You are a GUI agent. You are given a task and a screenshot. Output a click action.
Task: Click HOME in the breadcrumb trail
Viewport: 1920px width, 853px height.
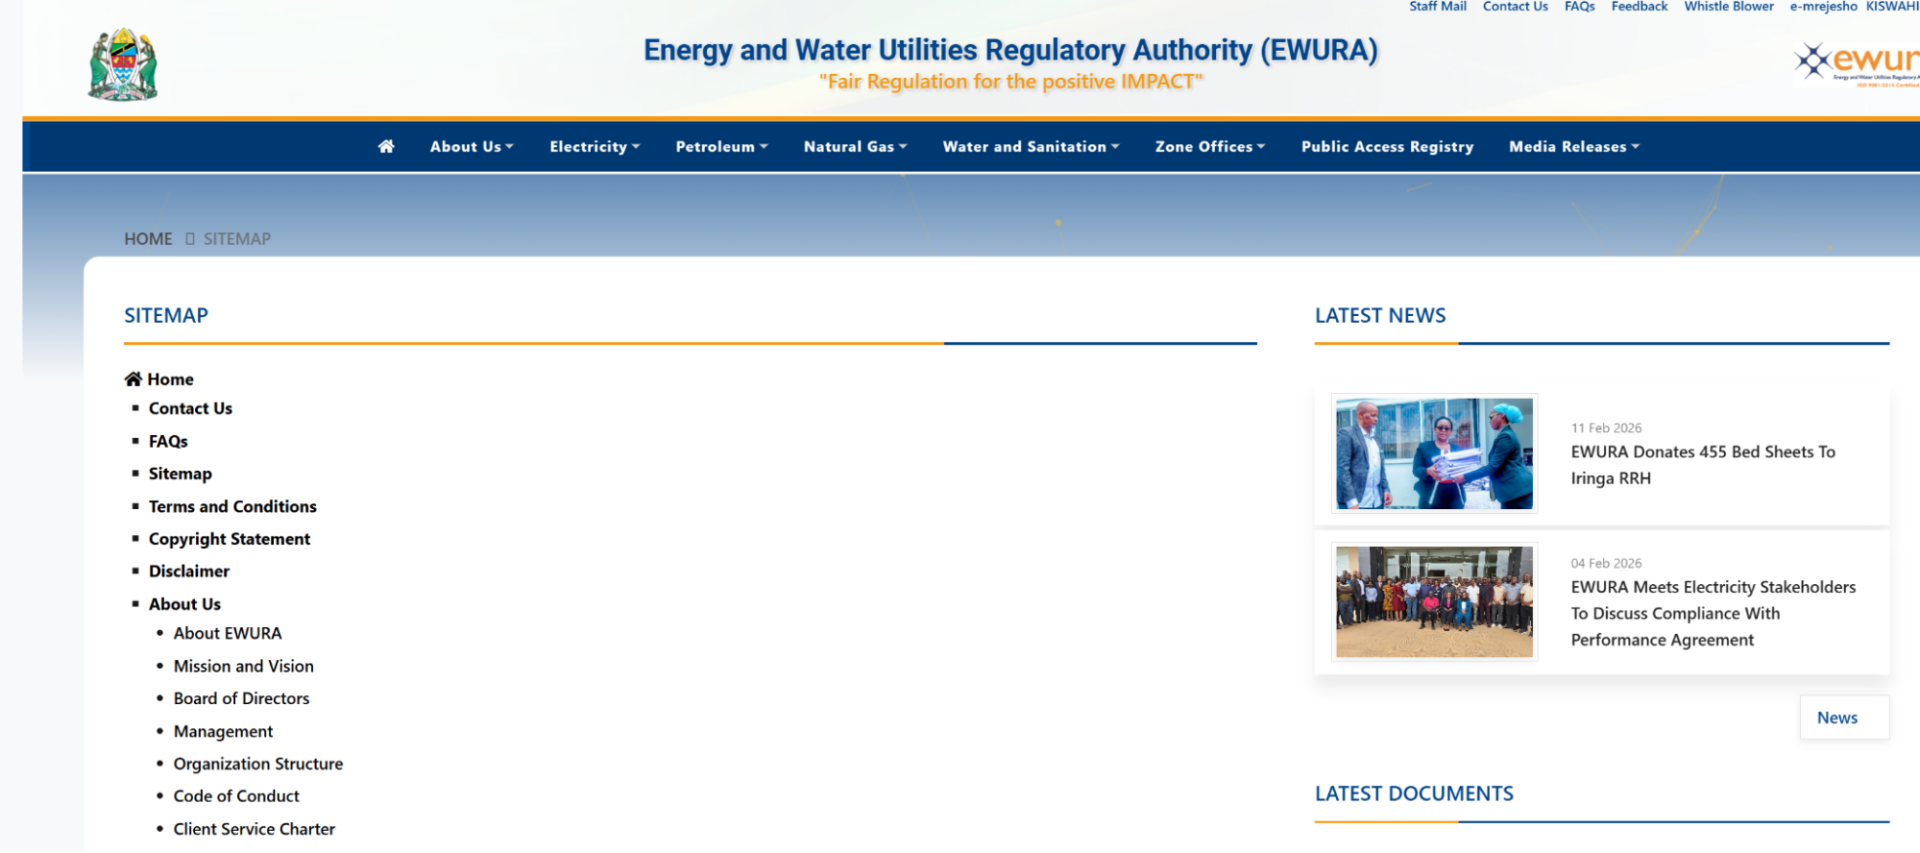coord(148,239)
